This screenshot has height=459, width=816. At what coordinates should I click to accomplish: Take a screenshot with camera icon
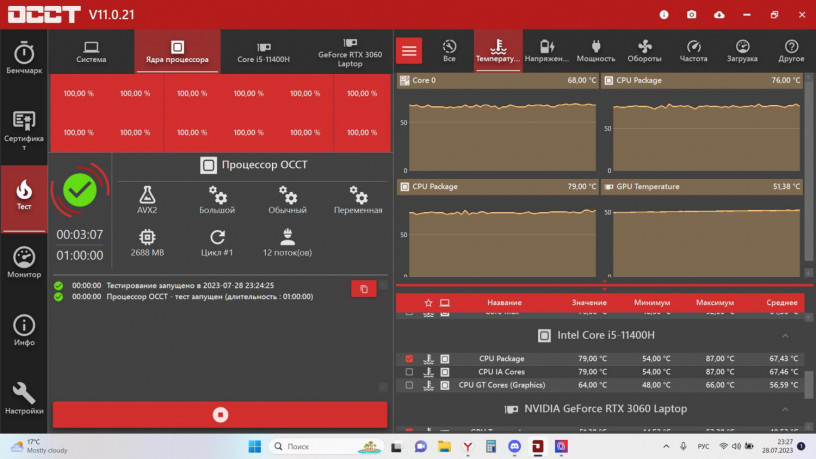point(691,15)
